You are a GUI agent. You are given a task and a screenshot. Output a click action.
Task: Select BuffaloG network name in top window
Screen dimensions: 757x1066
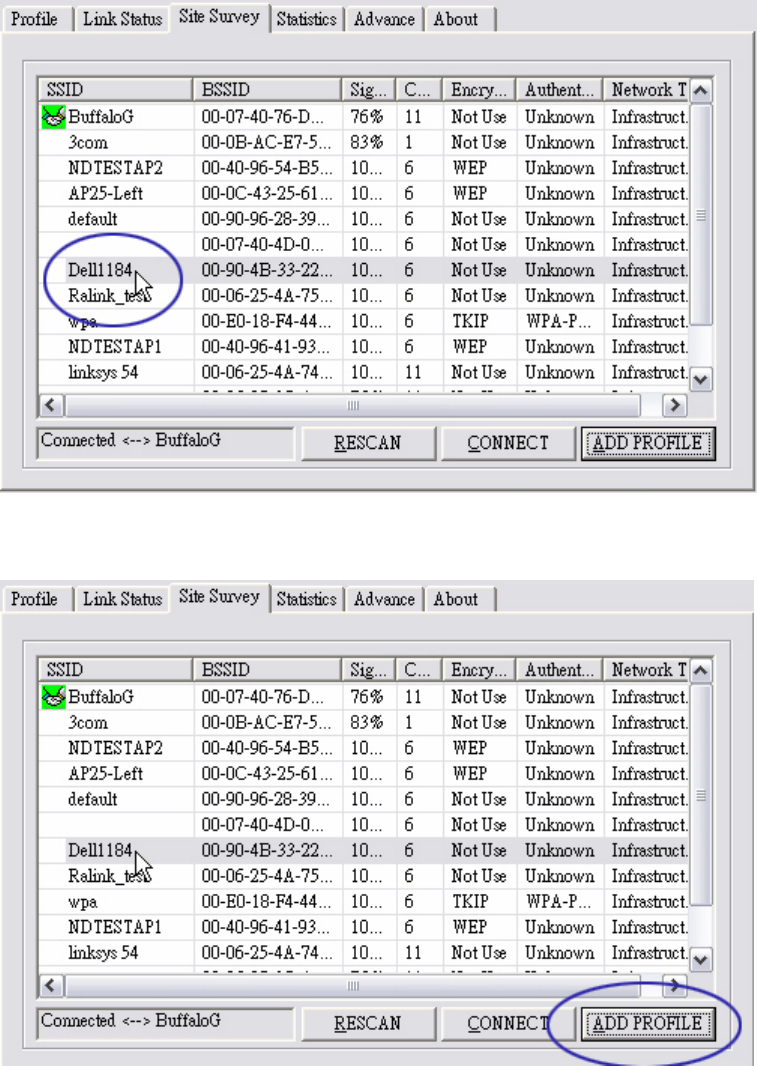(x=101, y=117)
